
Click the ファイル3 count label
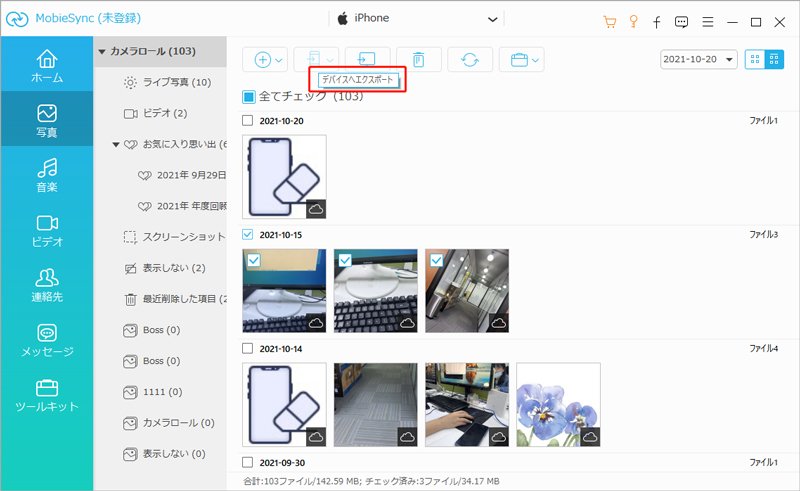[x=763, y=234]
